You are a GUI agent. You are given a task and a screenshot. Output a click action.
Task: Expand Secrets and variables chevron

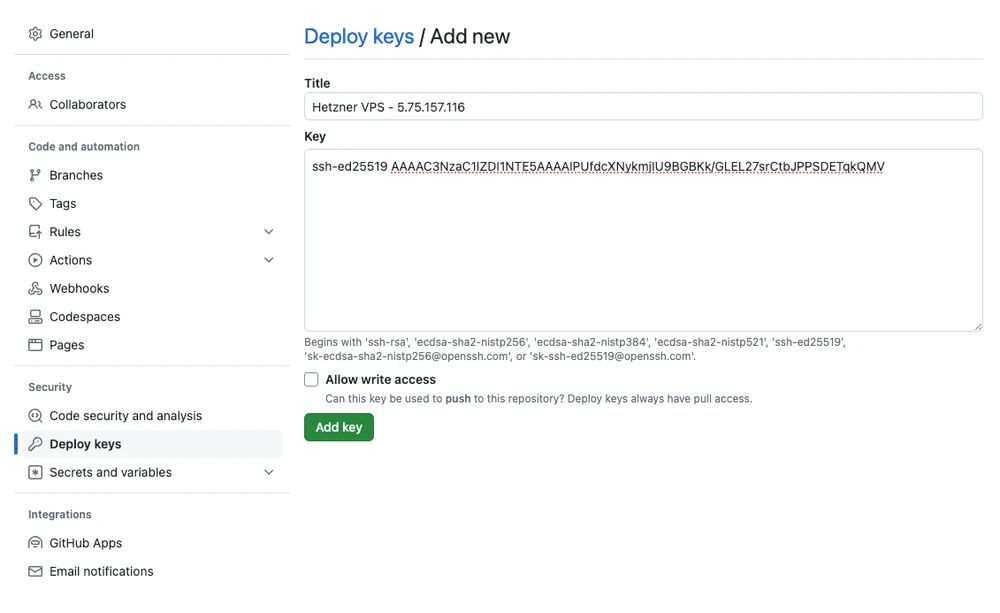(268, 473)
